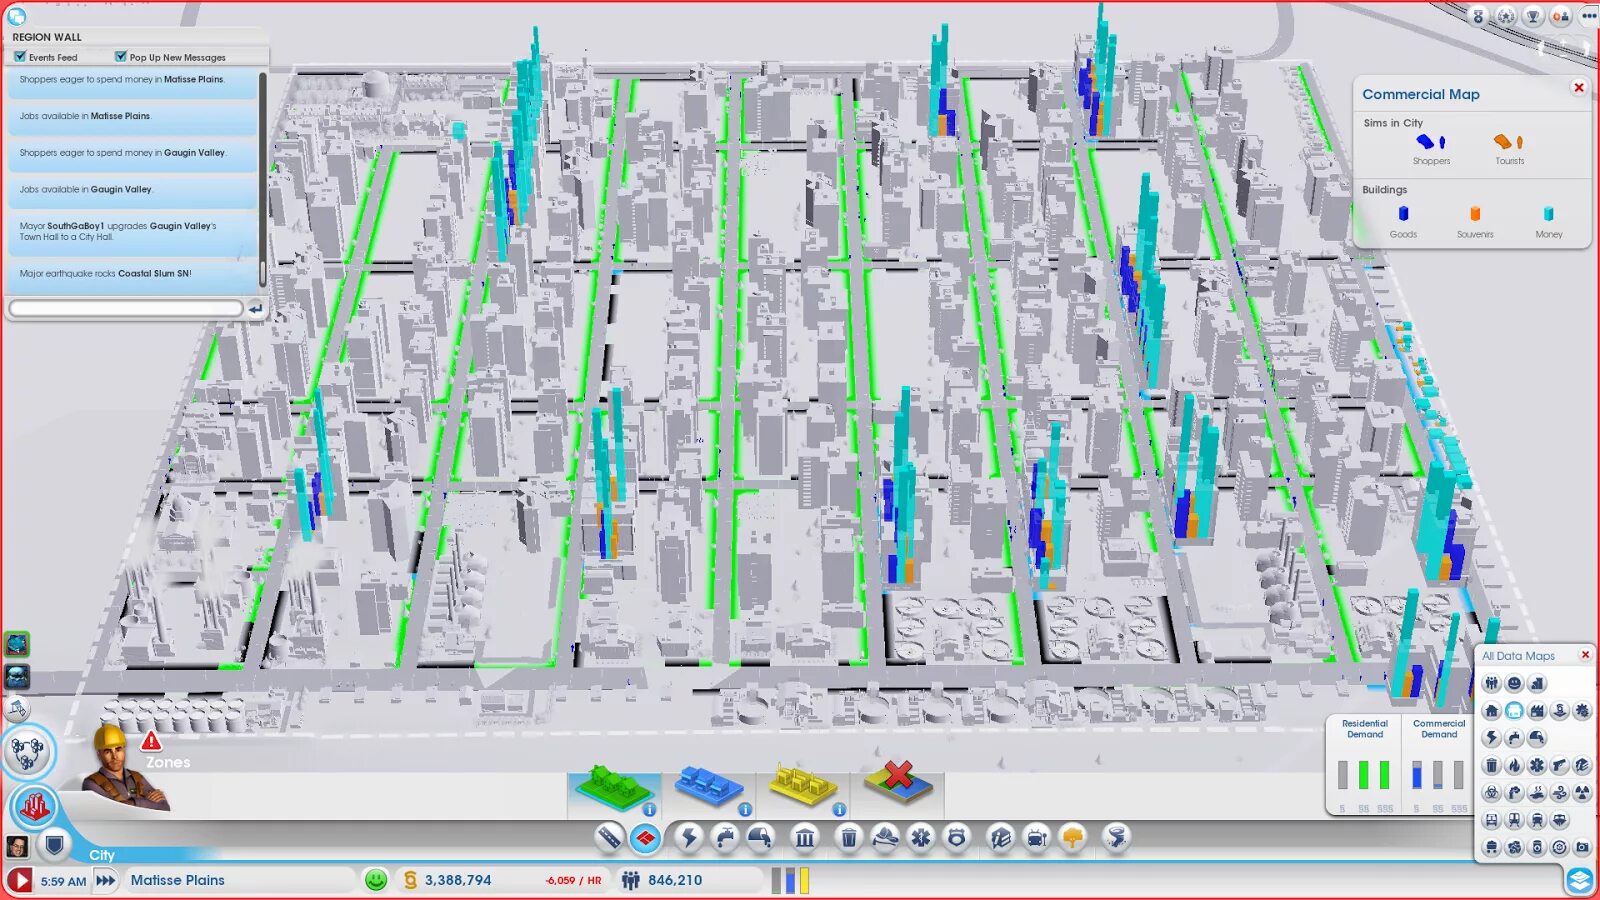Toggle the Events Feed checkbox

20,57
